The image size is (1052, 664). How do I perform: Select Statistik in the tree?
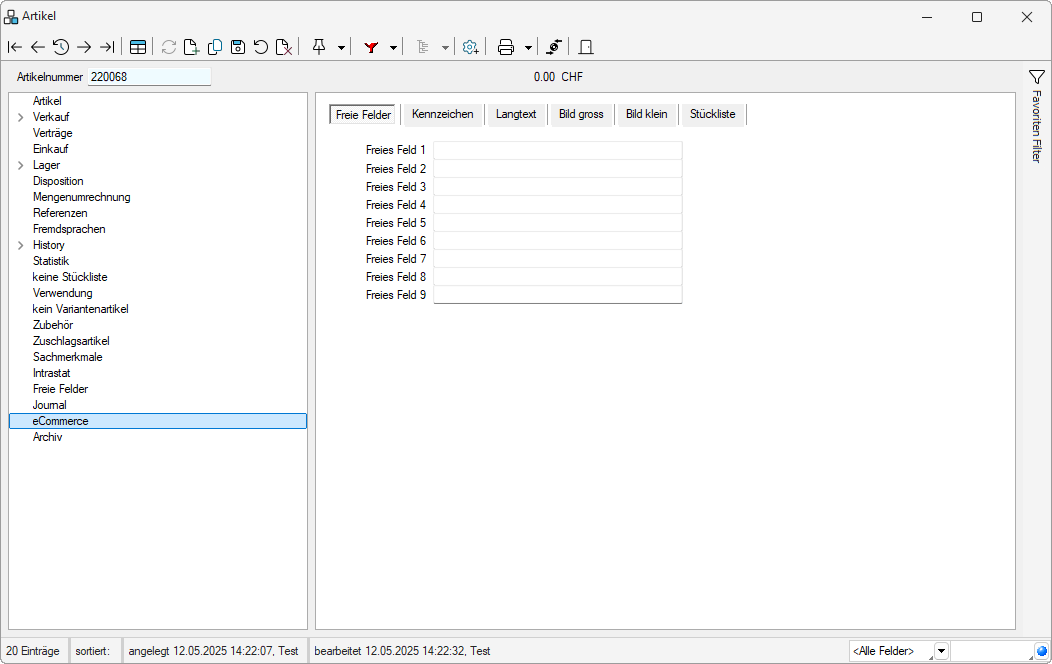pyautogui.click(x=51, y=261)
